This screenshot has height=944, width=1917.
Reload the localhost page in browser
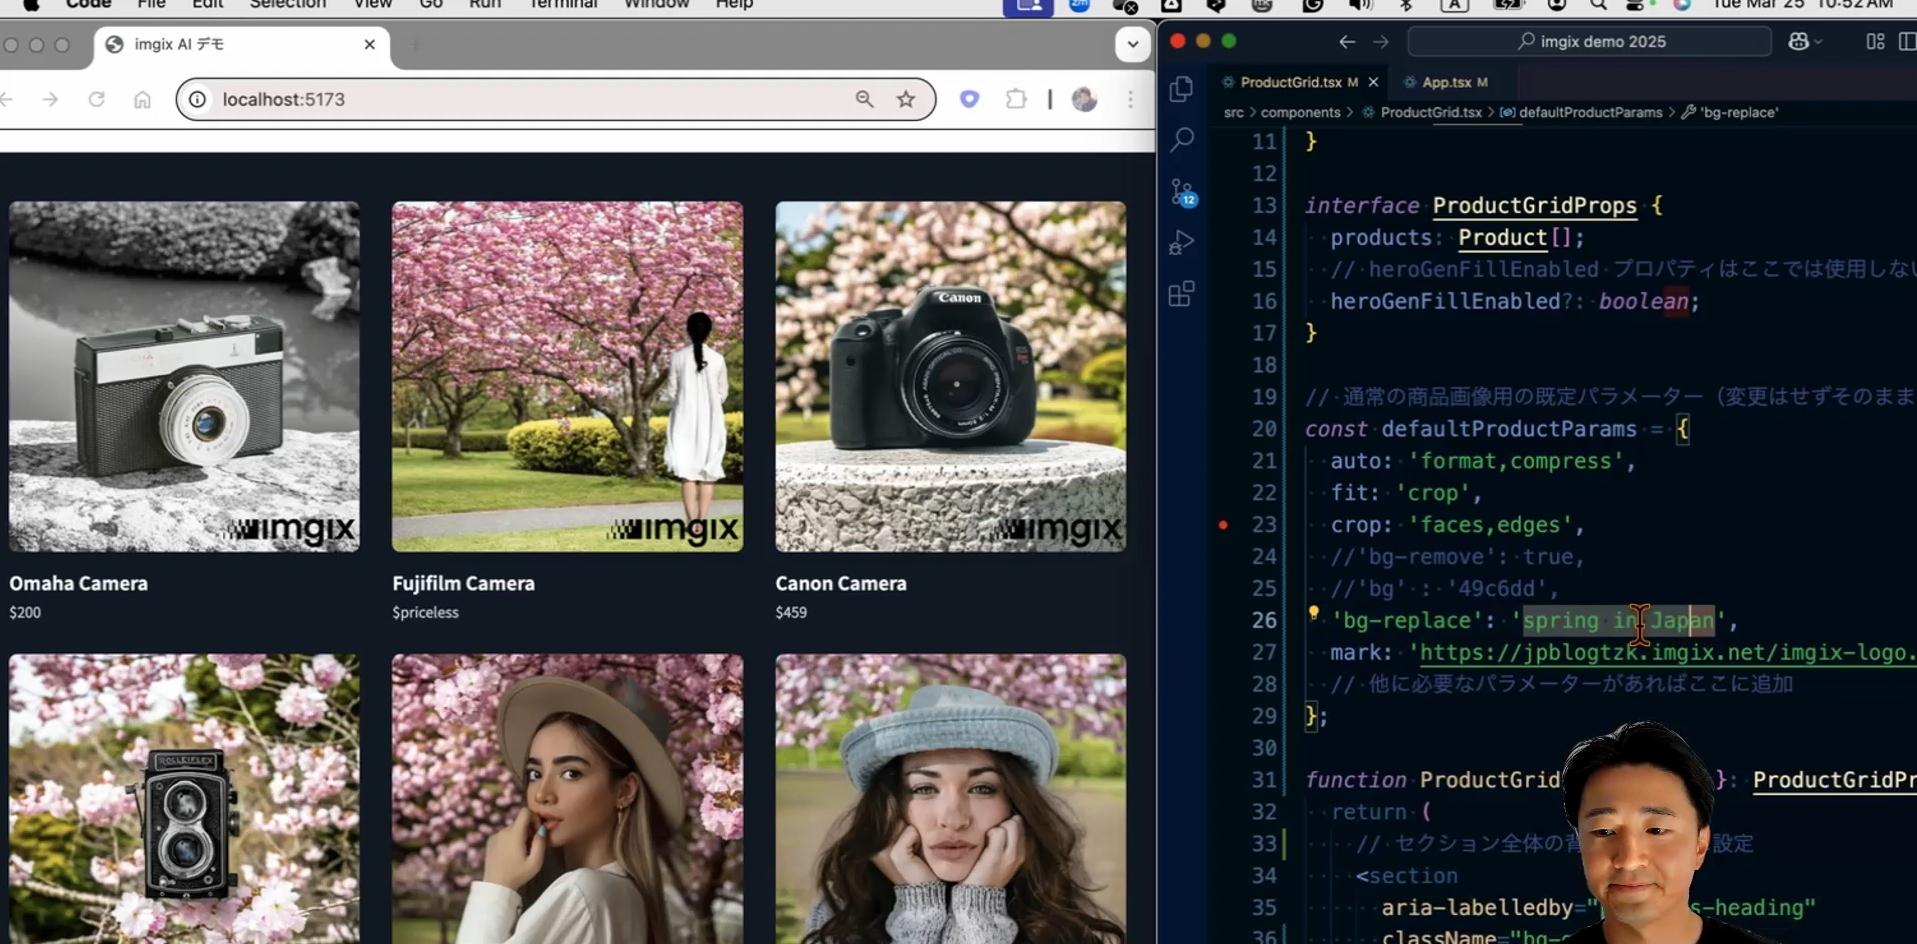[96, 99]
